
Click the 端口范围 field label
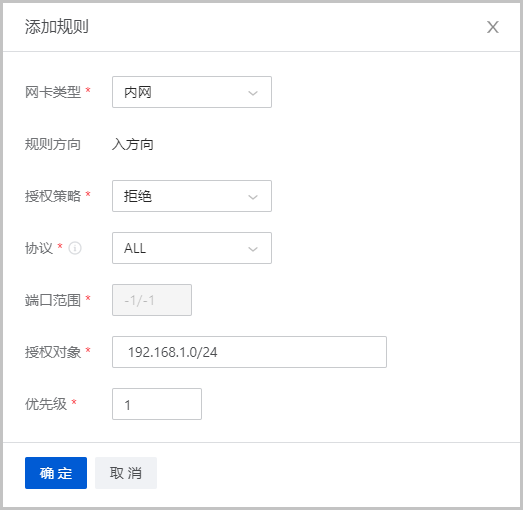pos(53,300)
